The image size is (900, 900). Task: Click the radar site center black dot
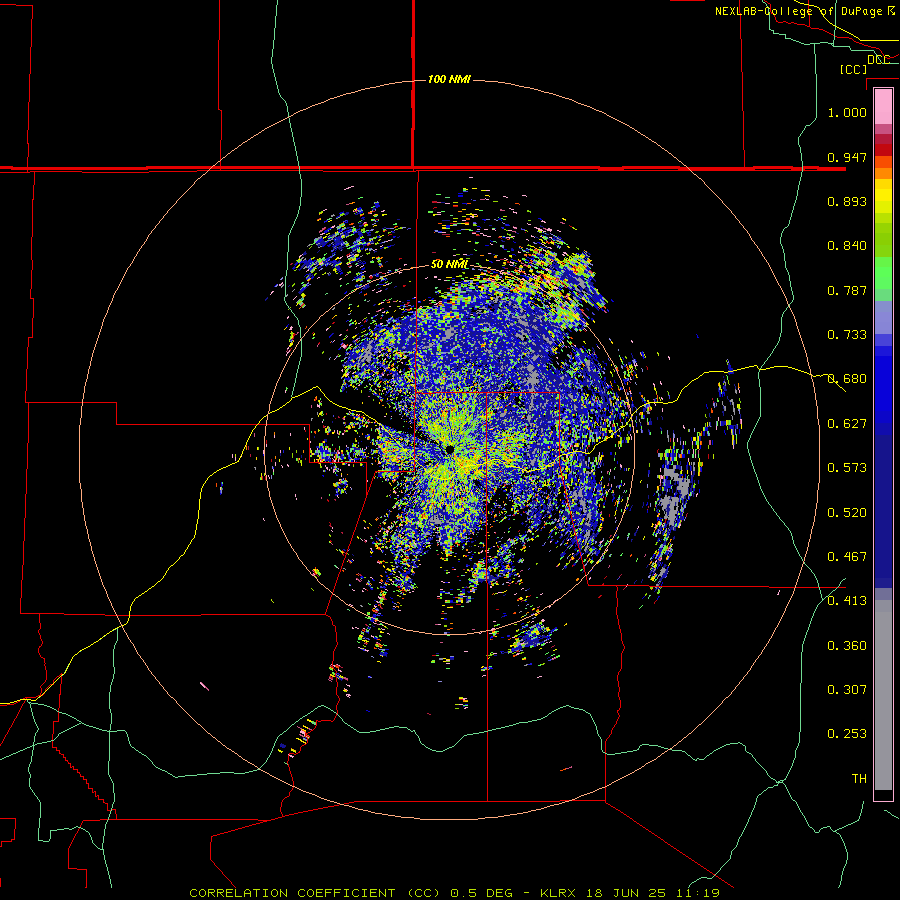449,449
